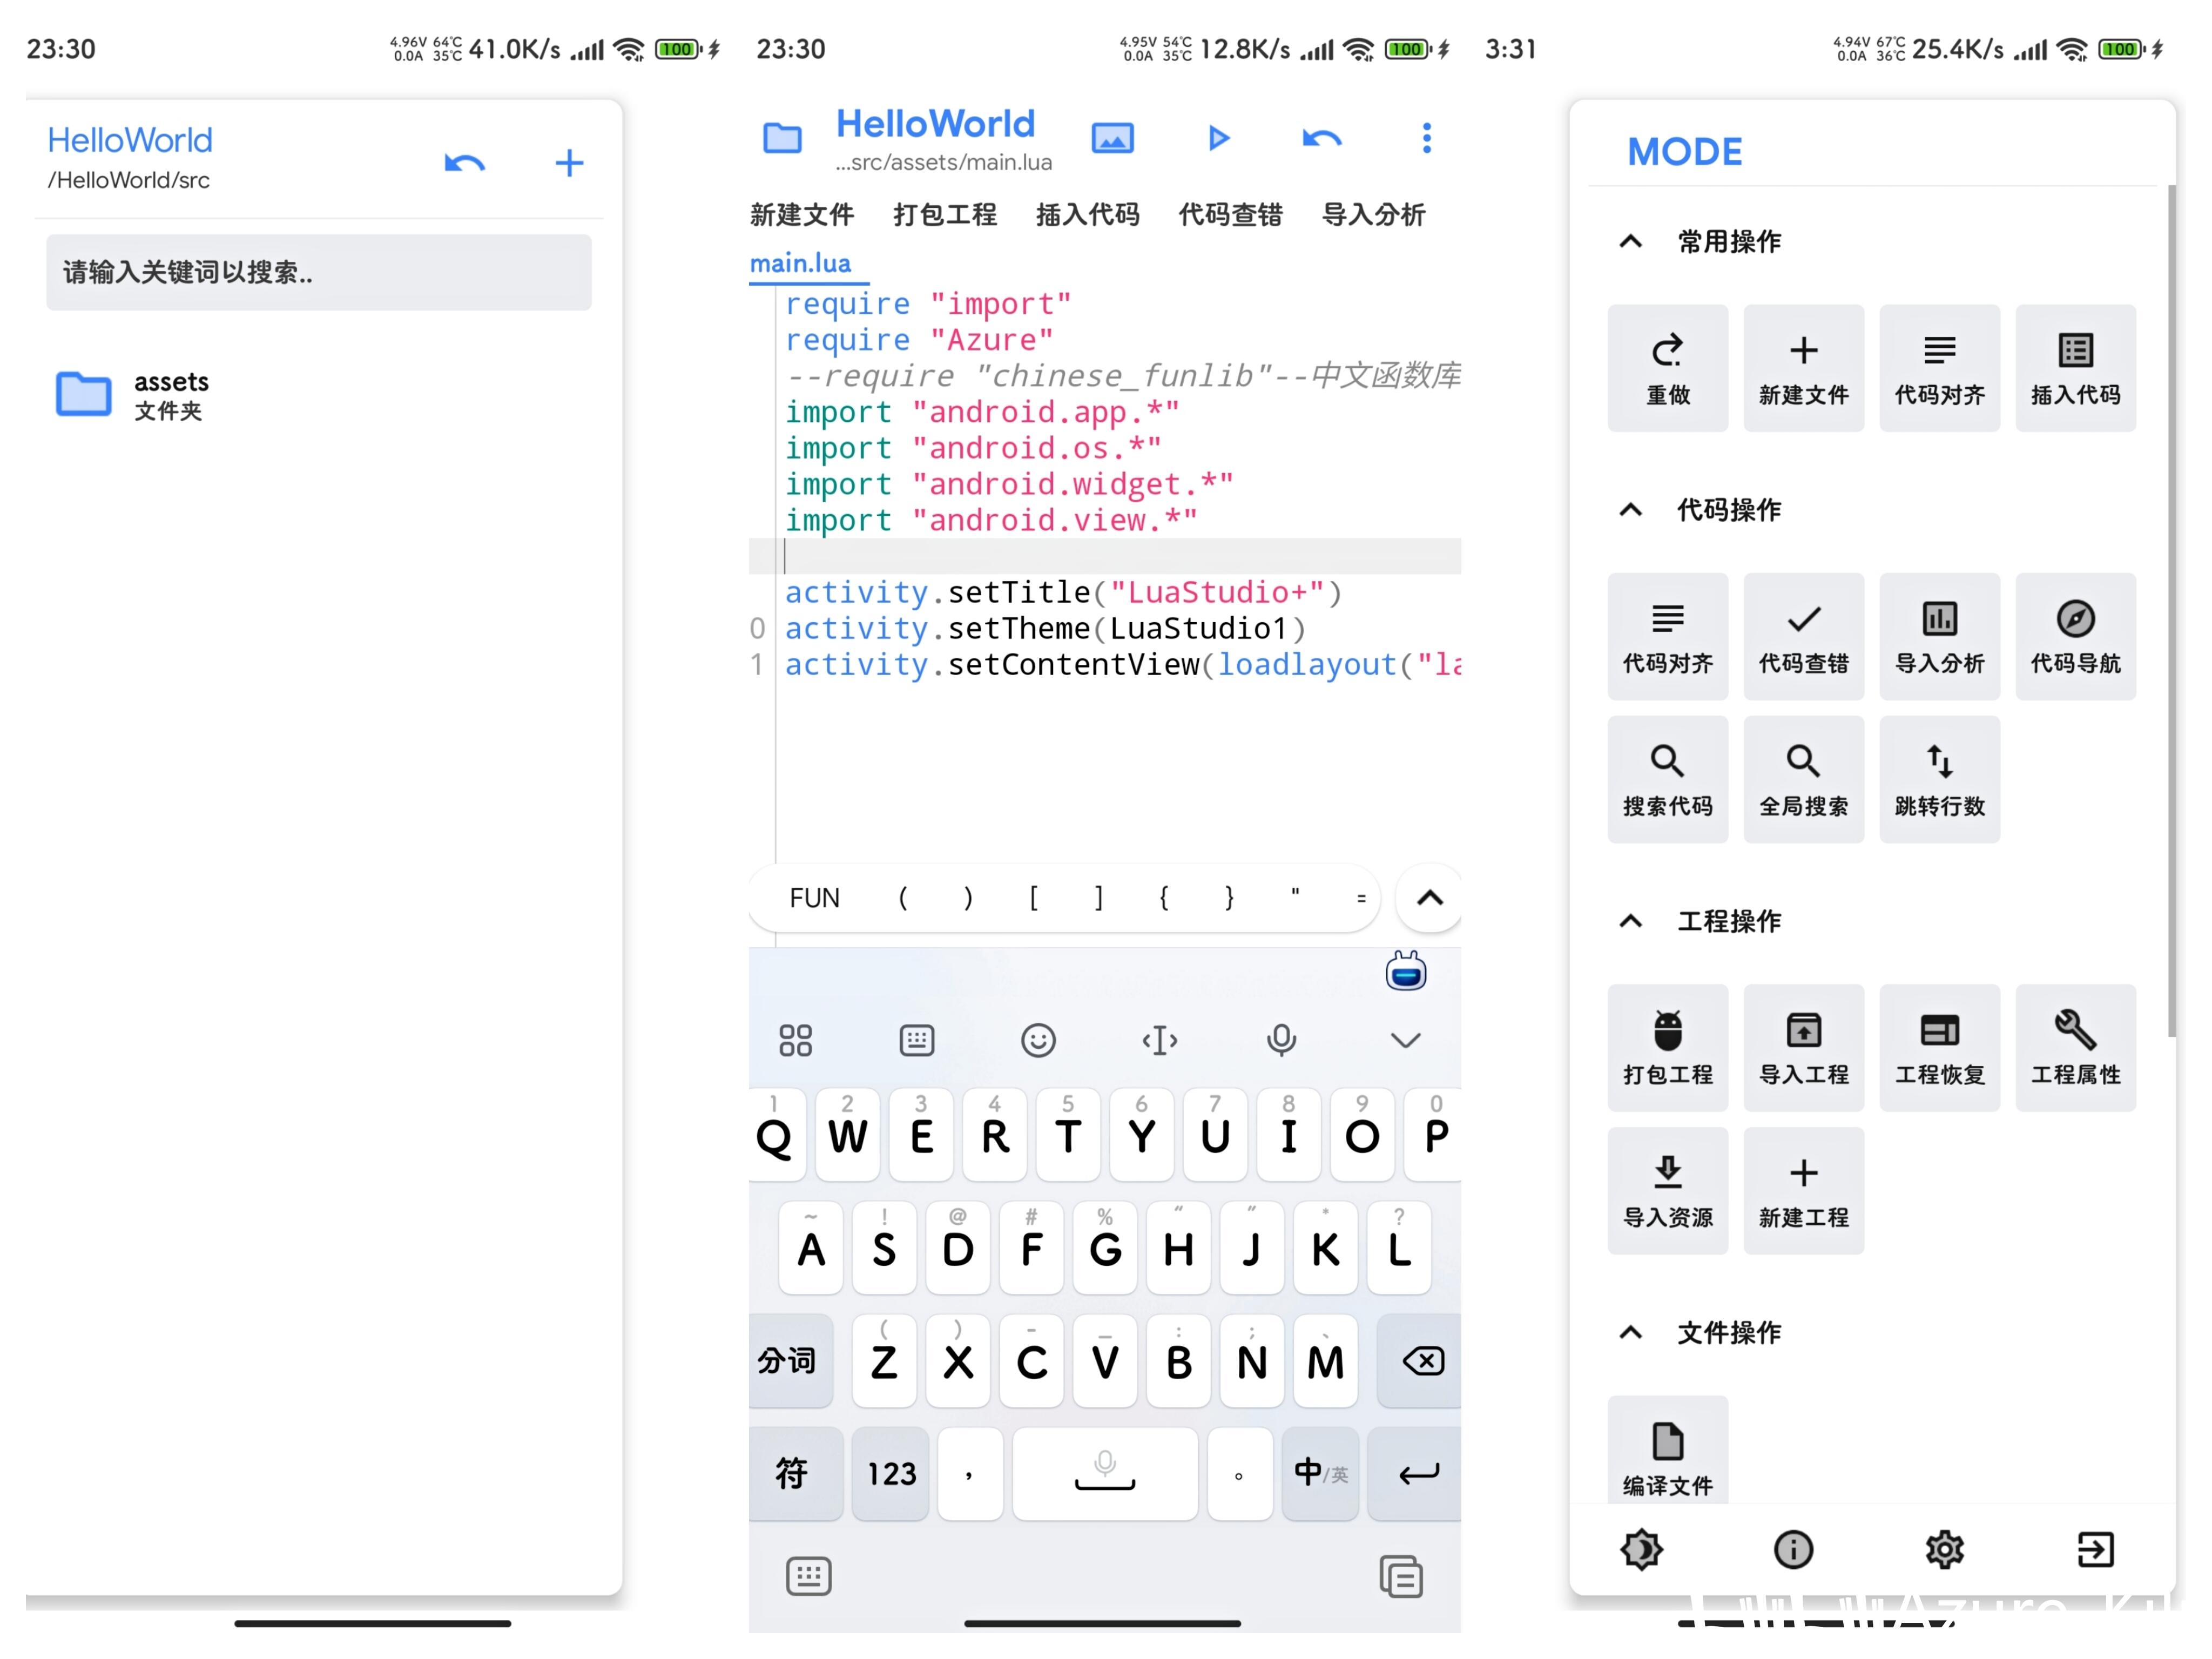The height and width of the screenshot is (1659, 2212).
Task: Click the plus button in file panel
Action: click(569, 163)
